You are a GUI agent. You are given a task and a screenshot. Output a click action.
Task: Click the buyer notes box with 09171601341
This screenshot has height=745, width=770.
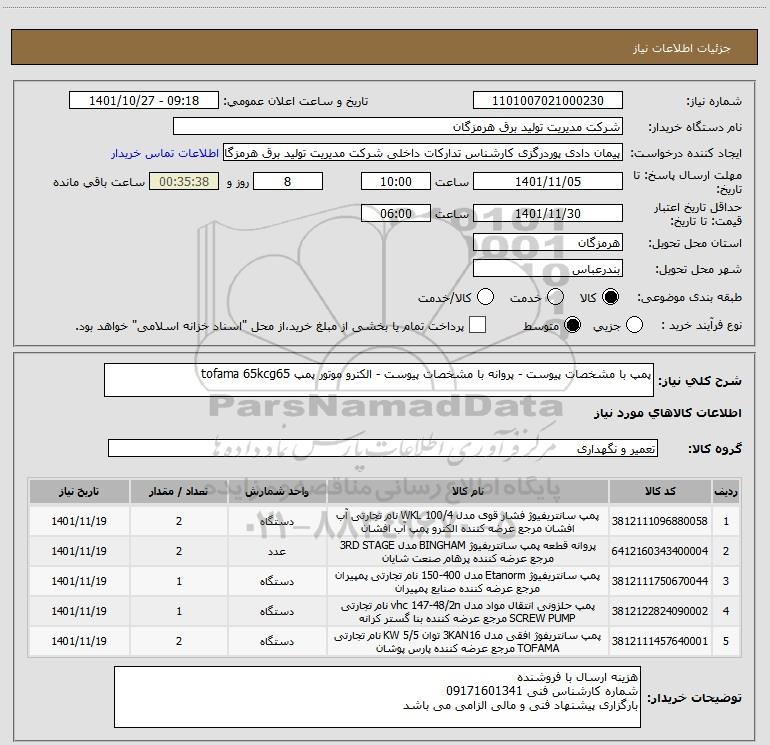pyautogui.click(x=377, y=697)
